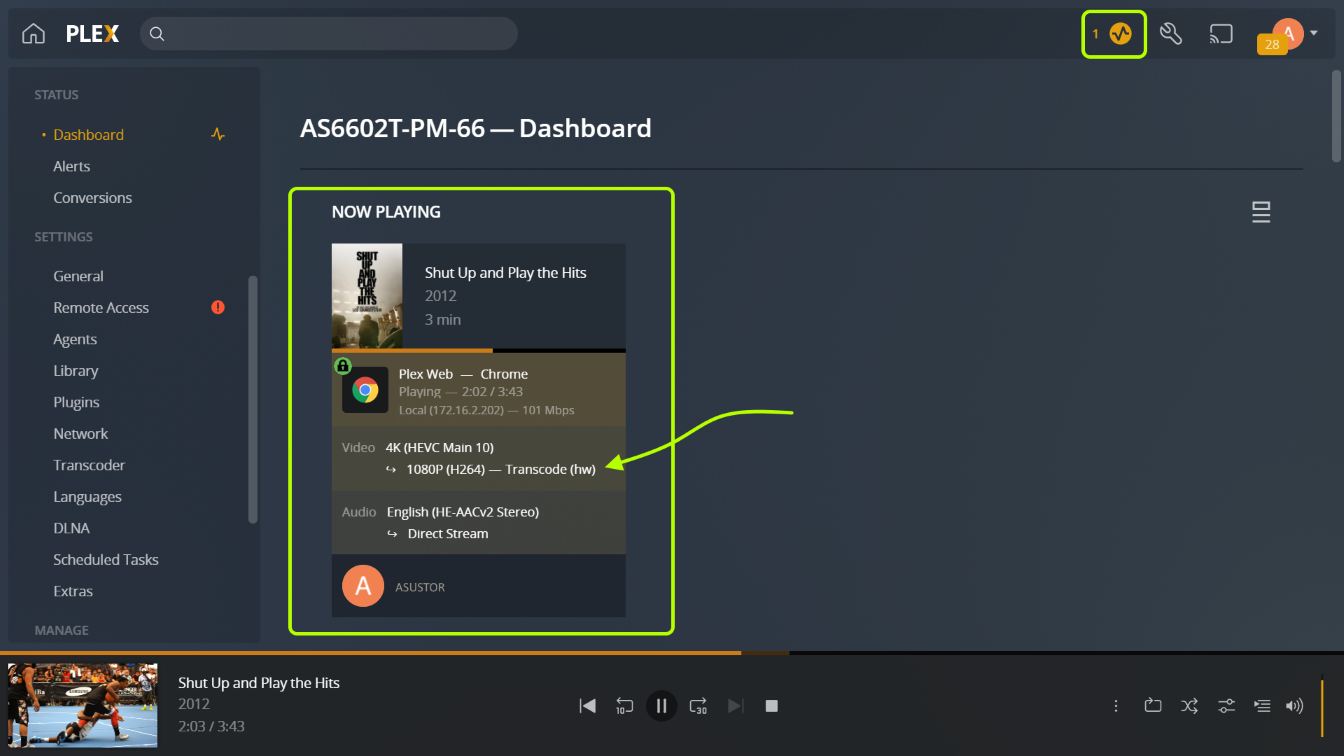Viewport: 1344px width, 756px height.
Task: Open the player more options dots
Action: (1116, 706)
